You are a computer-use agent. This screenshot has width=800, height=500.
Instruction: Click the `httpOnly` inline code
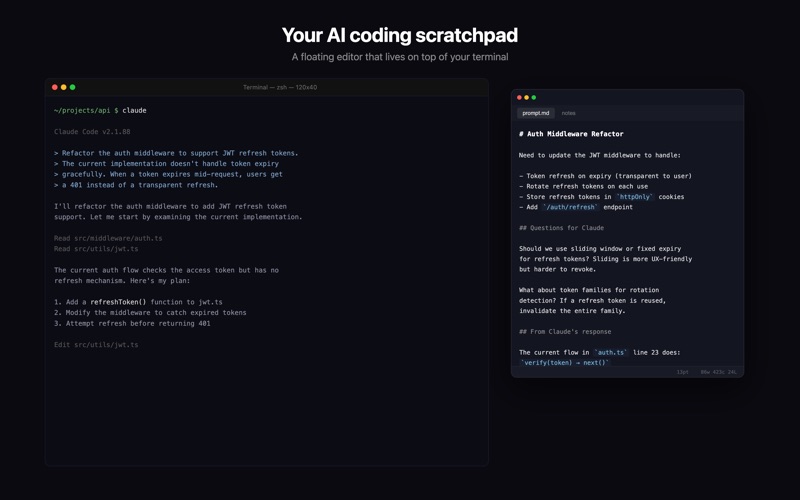pos(635,196)
